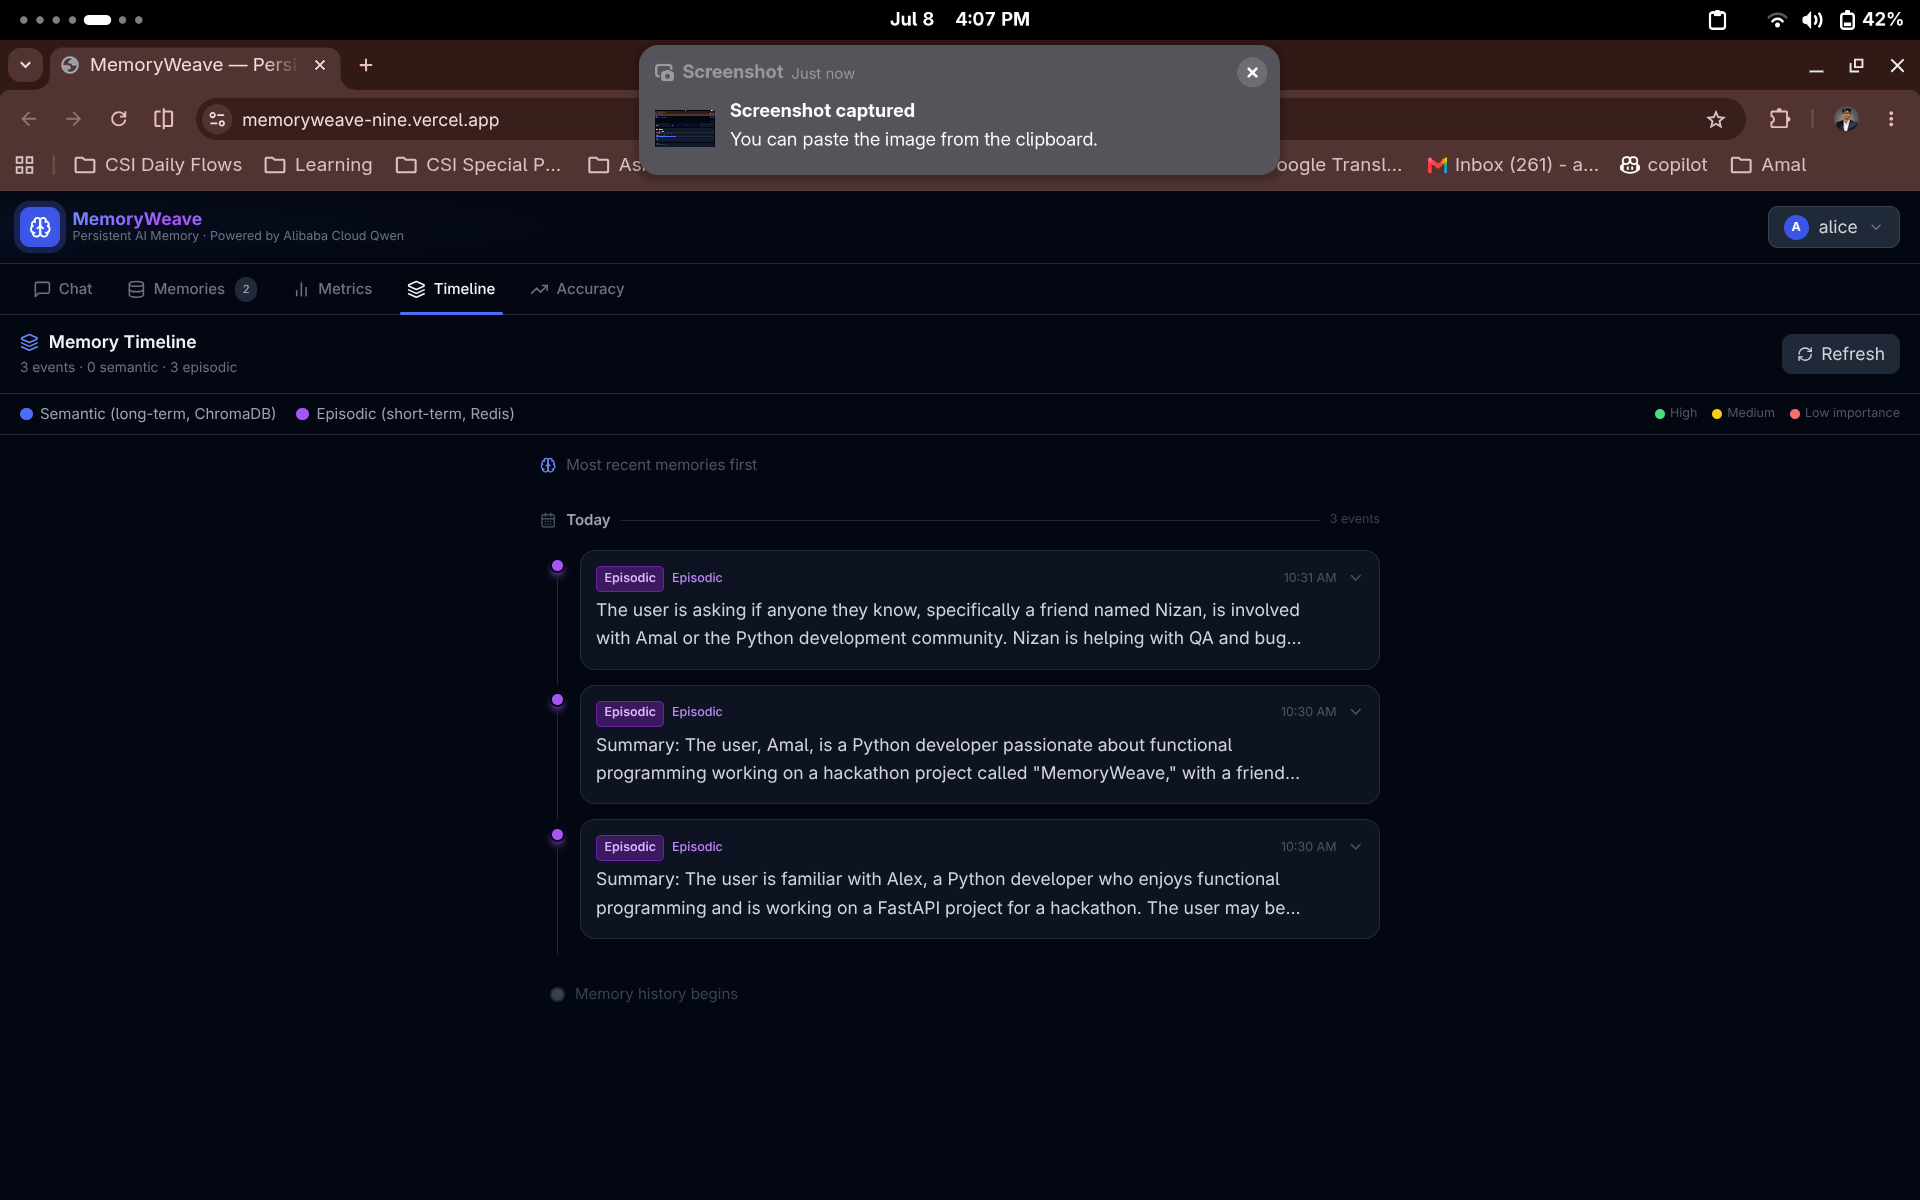Dismiss the Screenshot captured notification
The height and width of the screenshot is (1200, 1920).
(1252, 72)
